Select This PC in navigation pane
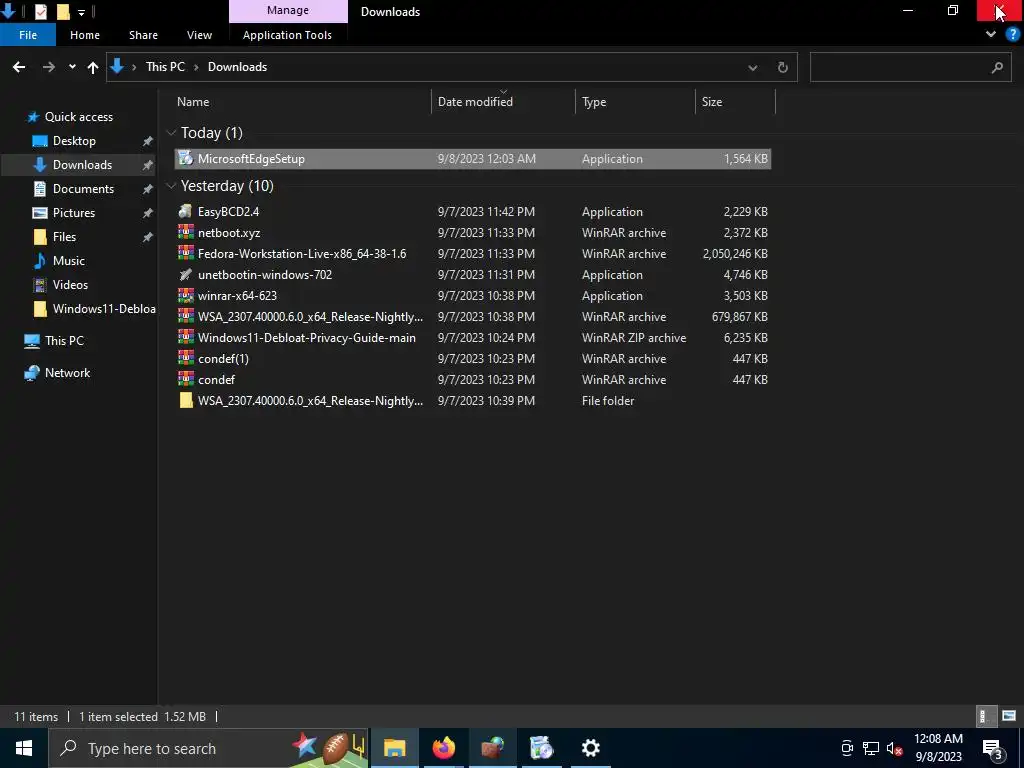The width and height of the screenshot is (1024, 768). point(64,340)
